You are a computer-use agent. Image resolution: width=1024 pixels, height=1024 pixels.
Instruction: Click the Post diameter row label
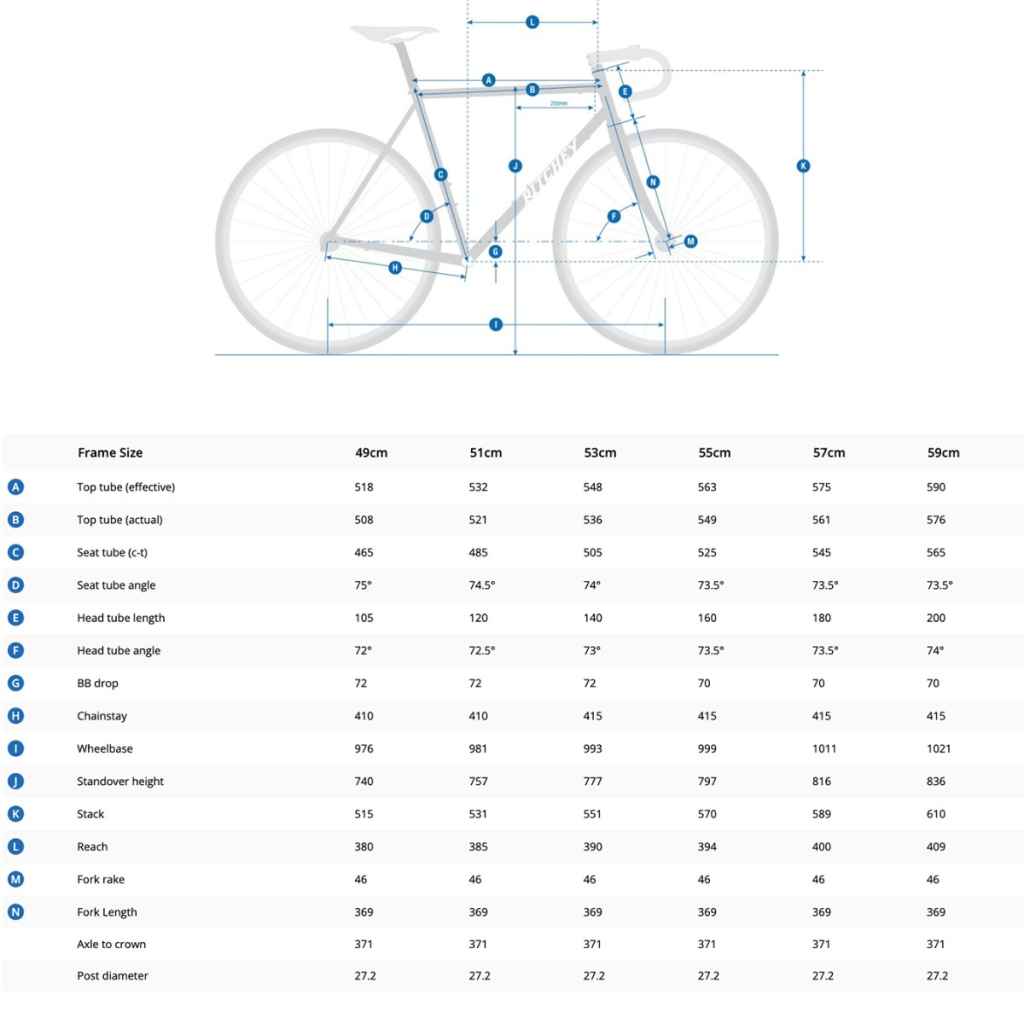(x=112, y=976)
